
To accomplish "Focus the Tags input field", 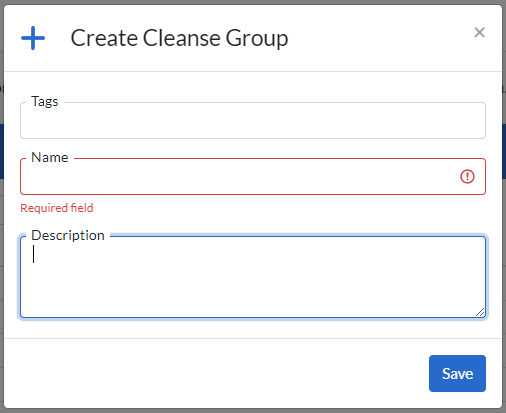I will pos(253,120).
